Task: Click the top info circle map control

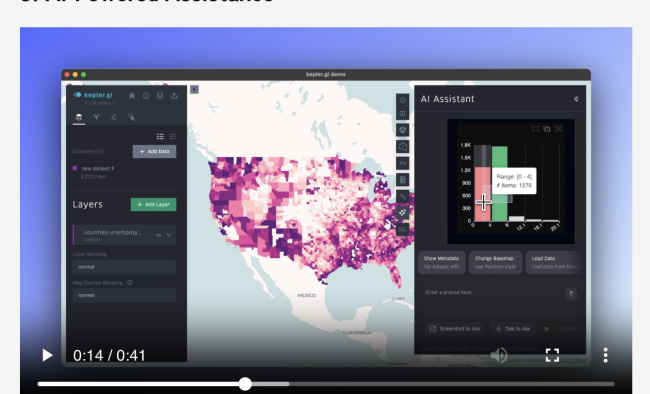Action: (403, 100)
